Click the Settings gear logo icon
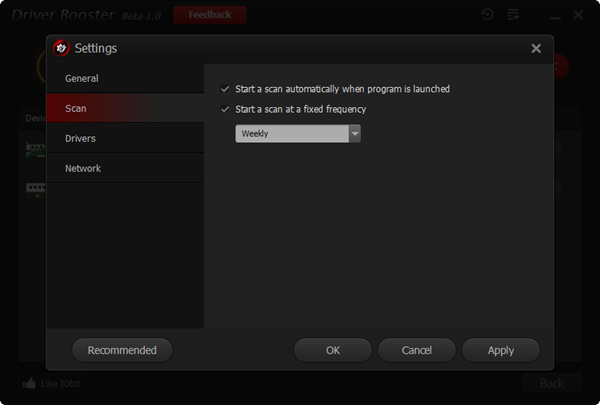Viewport: 600px width, 405px height. 61,48
